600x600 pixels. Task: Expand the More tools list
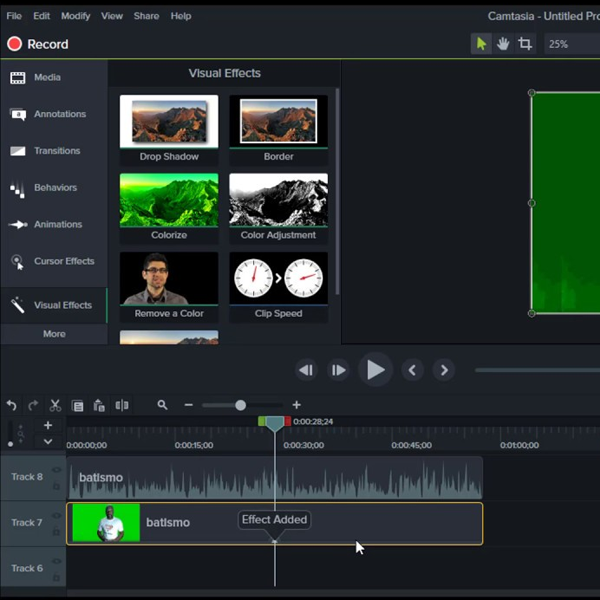54,334
